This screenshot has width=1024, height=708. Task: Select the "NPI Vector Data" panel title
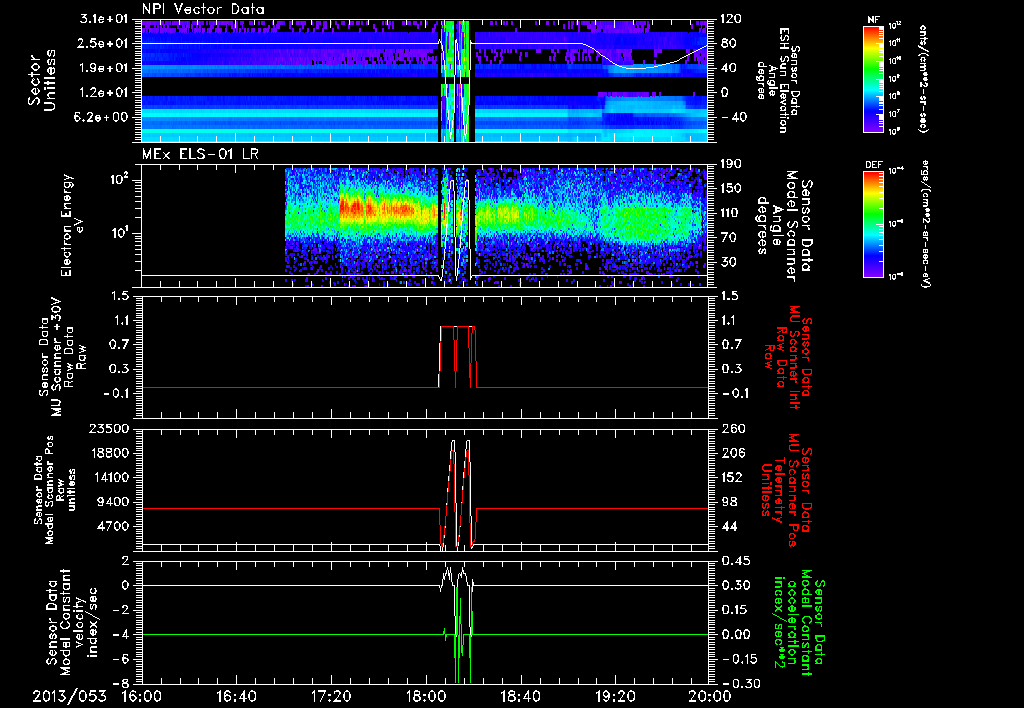(204, 9)
